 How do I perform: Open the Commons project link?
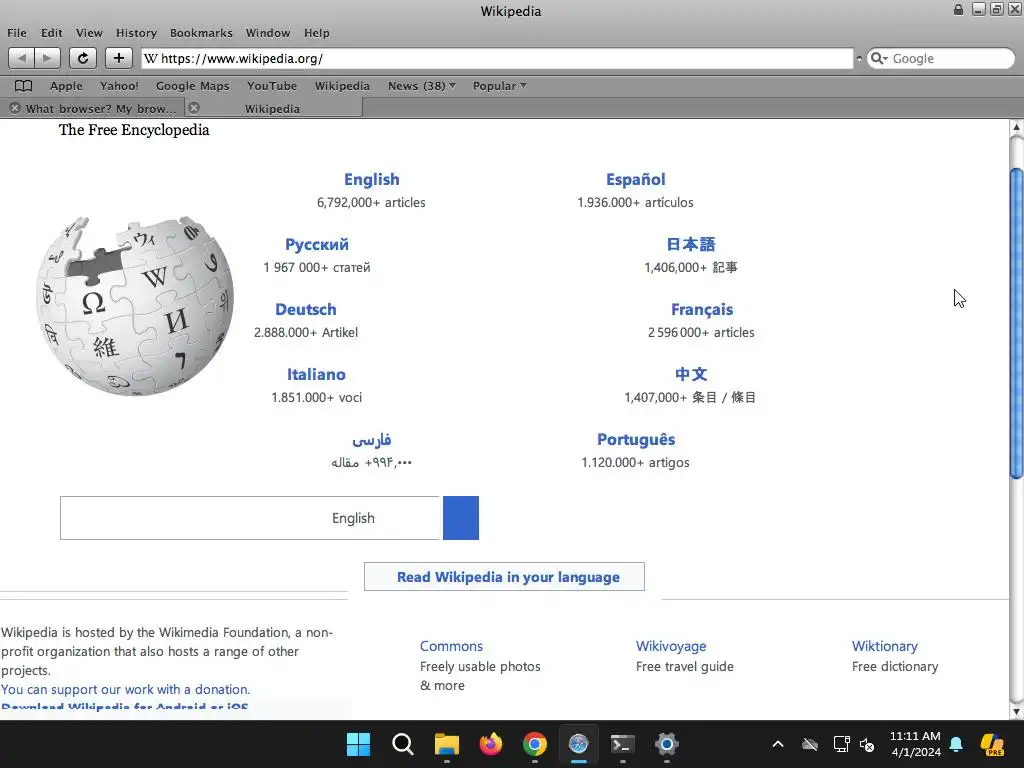tap(451, 646)
